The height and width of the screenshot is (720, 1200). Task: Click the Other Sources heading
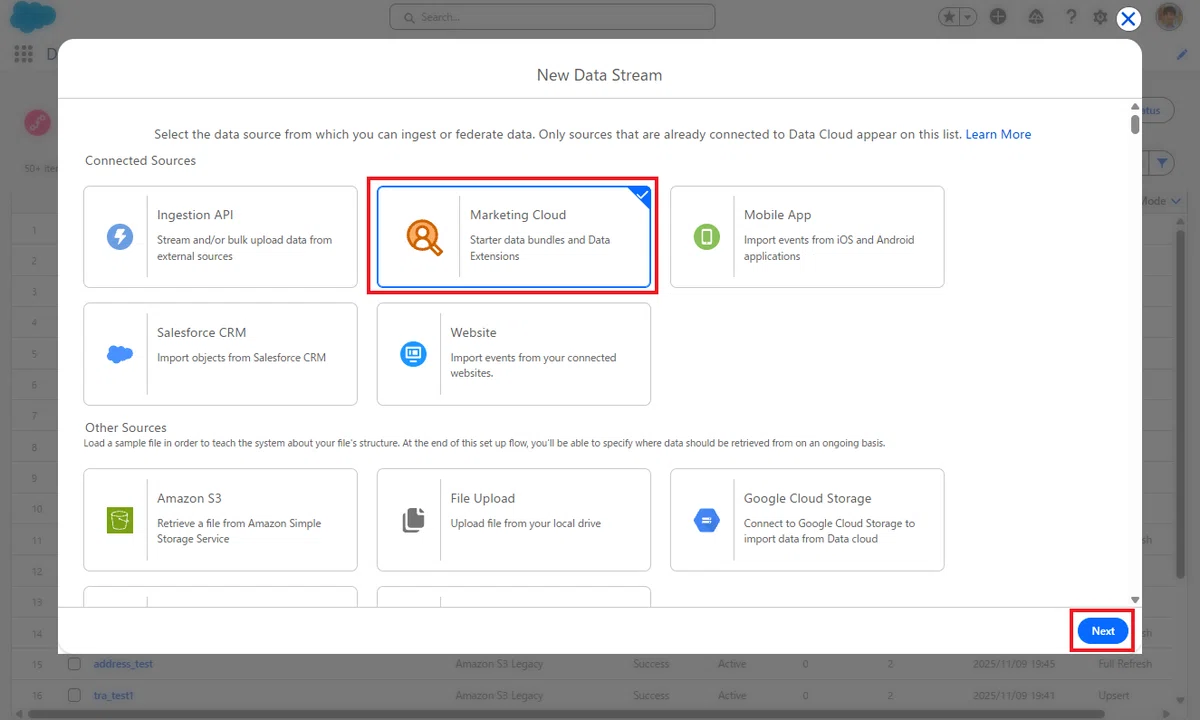coord(126,427)
